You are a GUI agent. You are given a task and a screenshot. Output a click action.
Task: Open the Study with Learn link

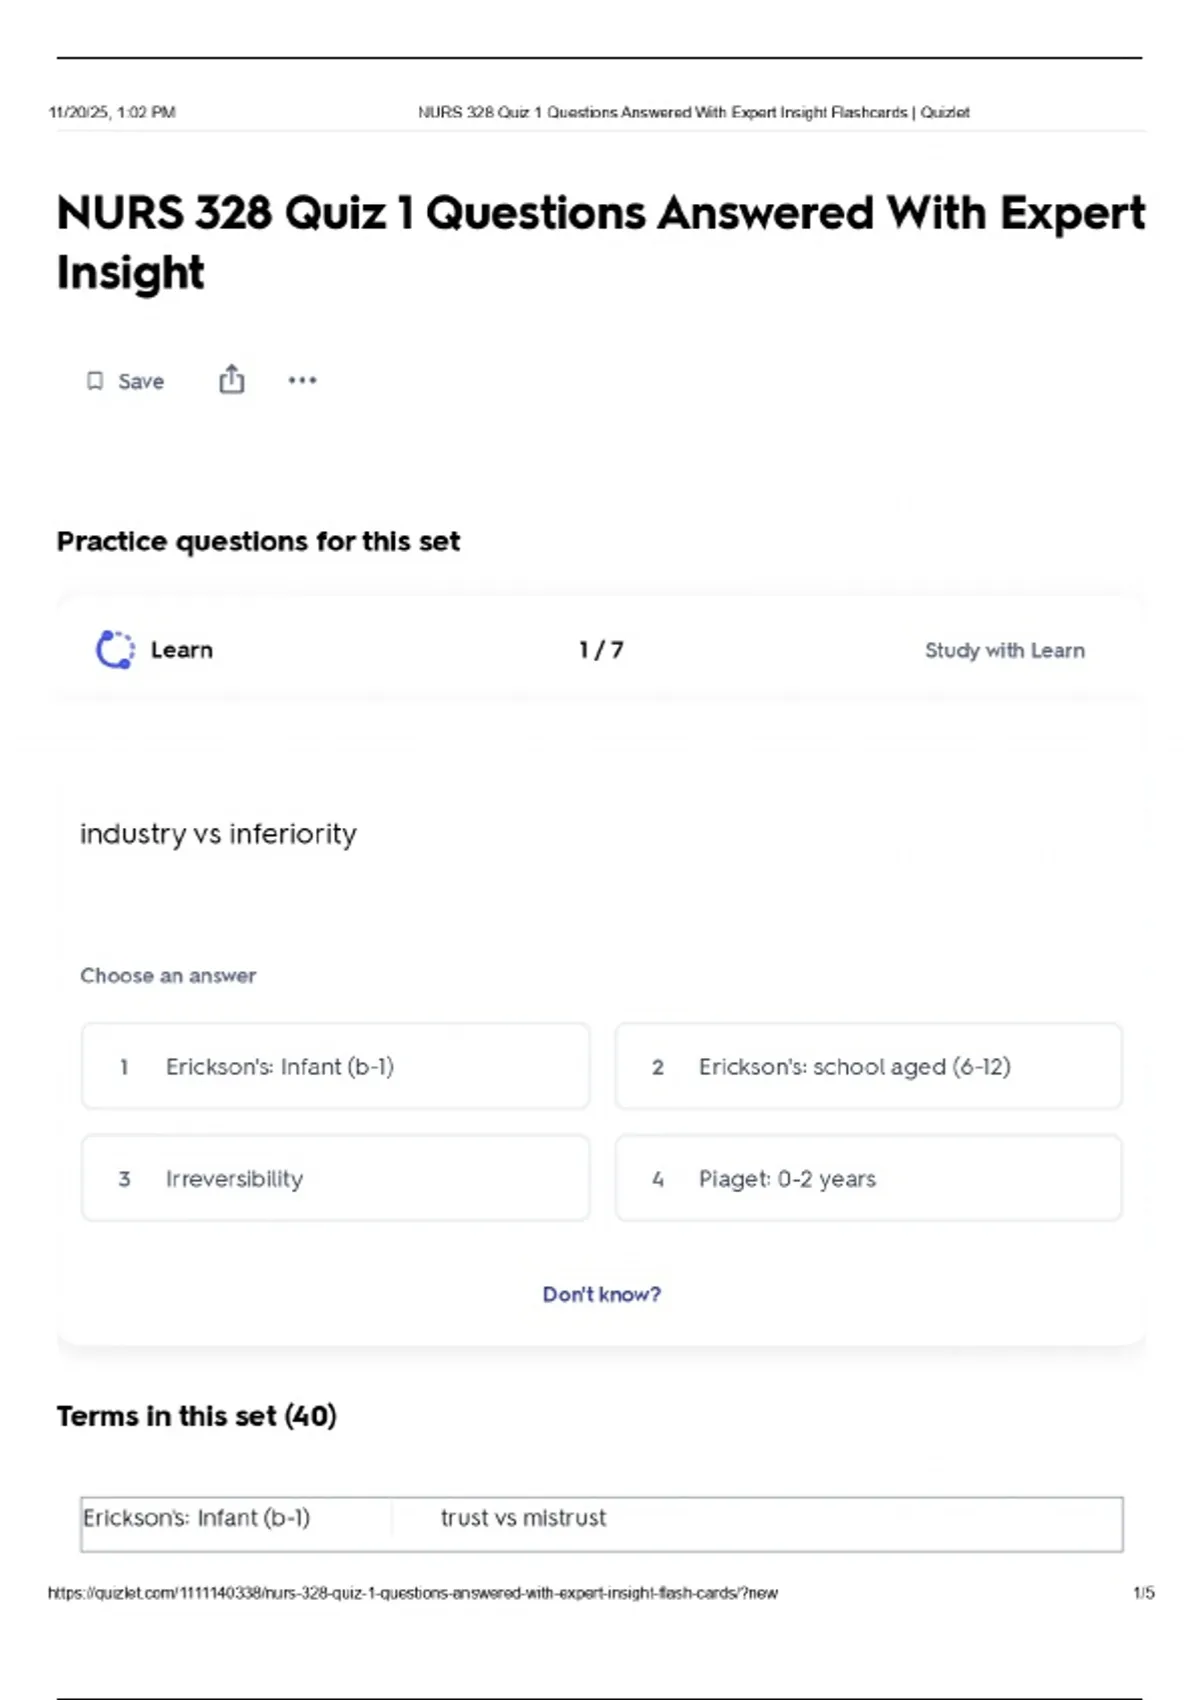(1004, 651)
